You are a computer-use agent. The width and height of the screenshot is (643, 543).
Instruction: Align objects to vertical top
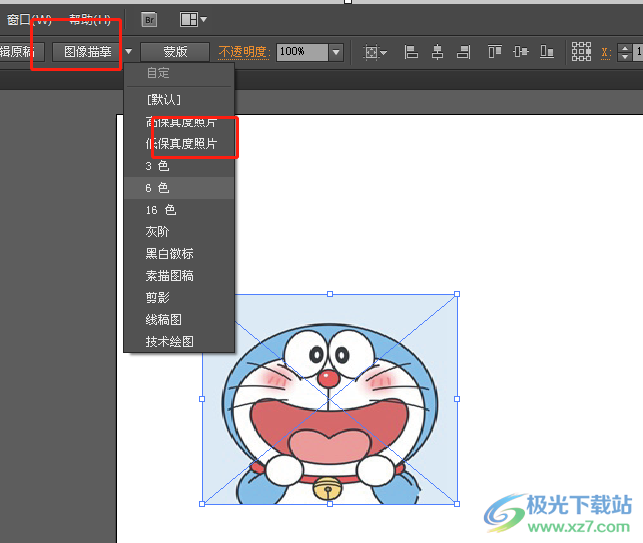click(x=495, y=52)
